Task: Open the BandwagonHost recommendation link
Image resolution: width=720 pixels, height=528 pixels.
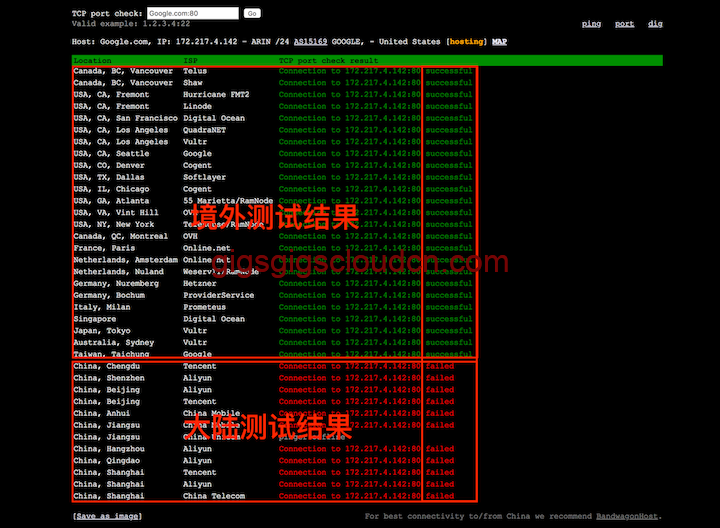Action: [x=627, y=516]
